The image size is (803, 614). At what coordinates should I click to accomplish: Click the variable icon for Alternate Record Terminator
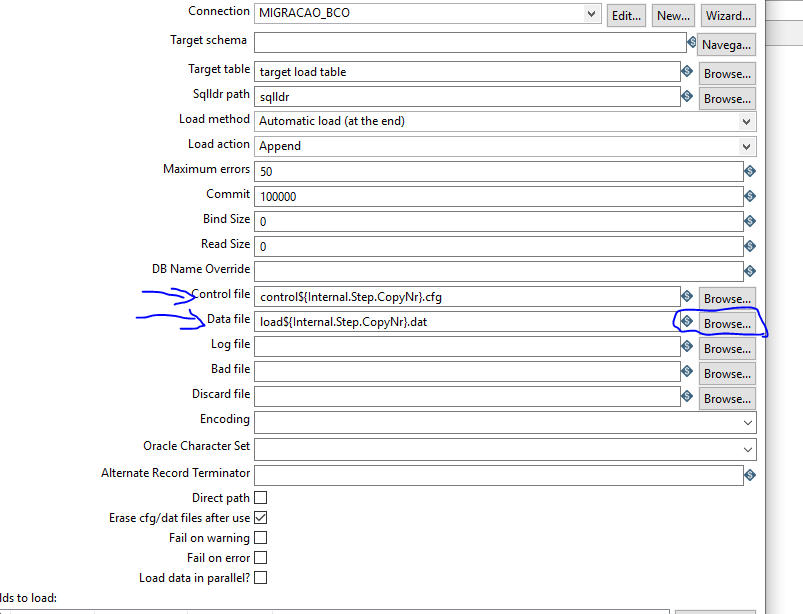click(x=748, y=474)
